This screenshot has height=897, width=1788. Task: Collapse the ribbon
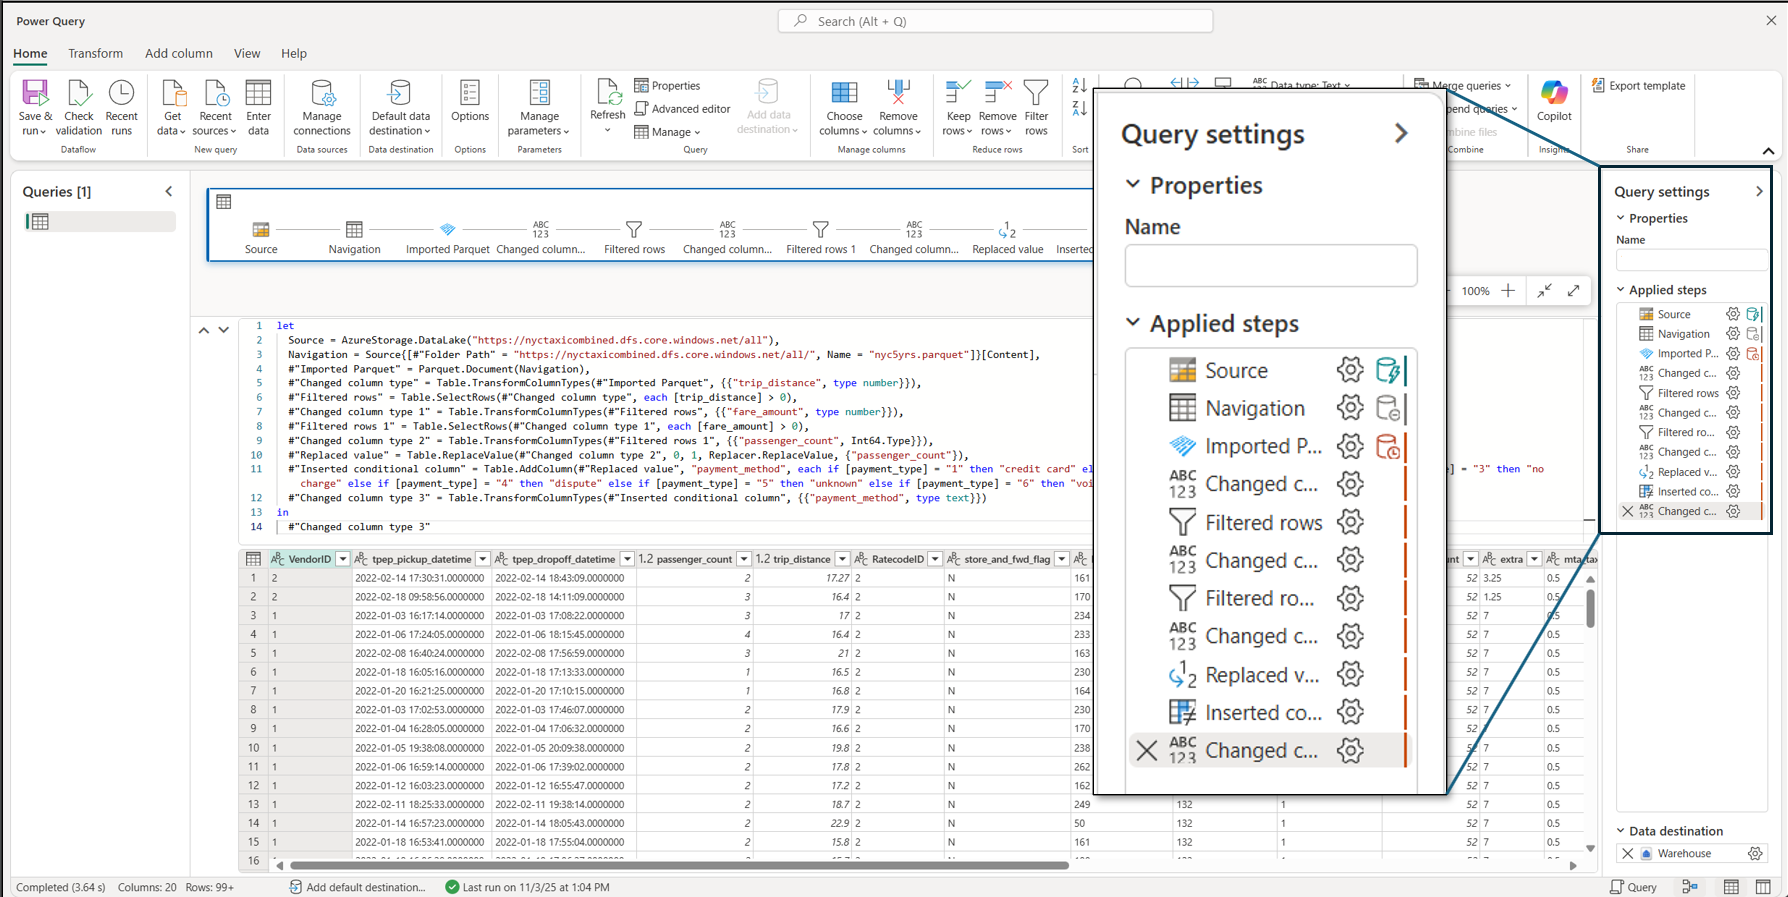pyautogui.click(x=1768, y=151)
